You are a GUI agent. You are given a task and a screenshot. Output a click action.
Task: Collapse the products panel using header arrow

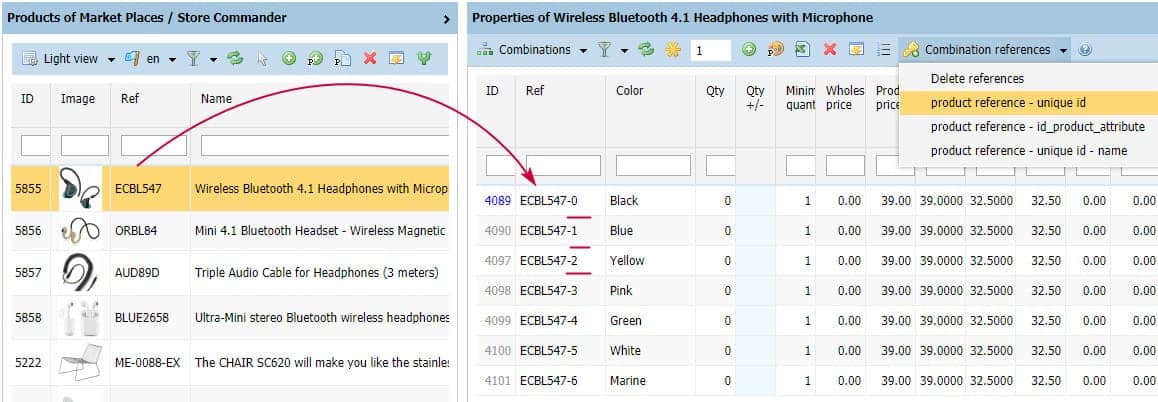[x=446, y=18]
